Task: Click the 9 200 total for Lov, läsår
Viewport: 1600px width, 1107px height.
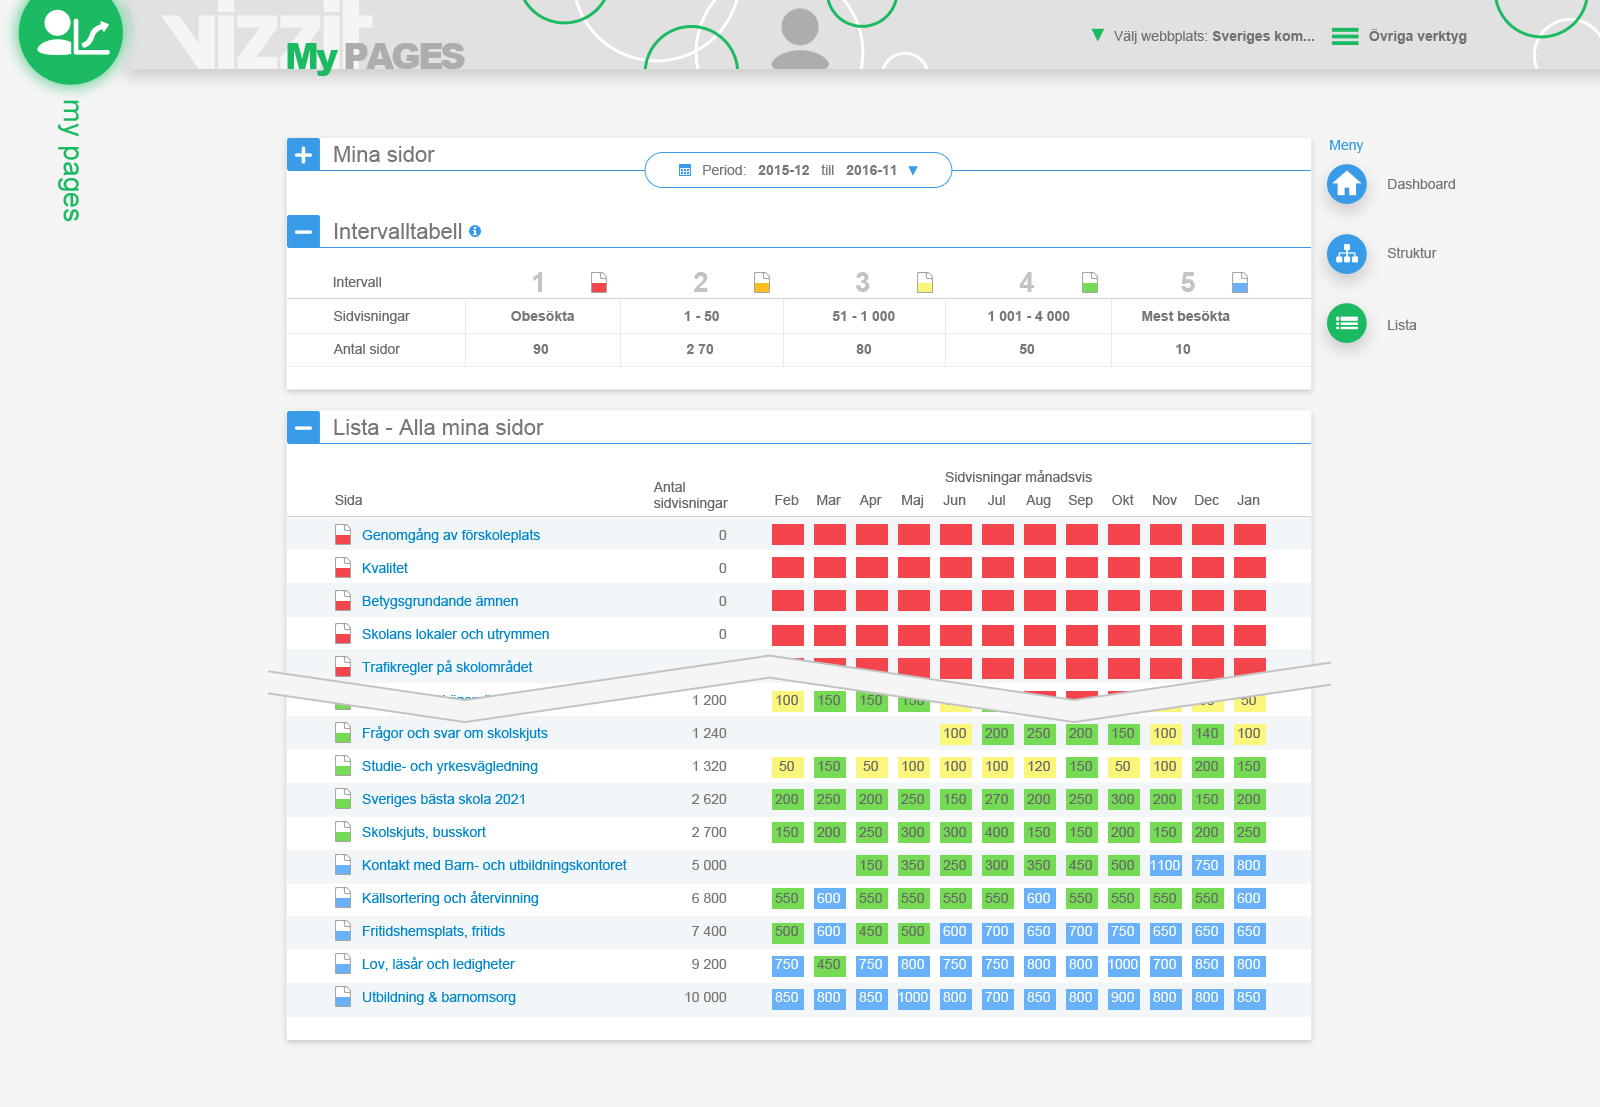Action: (x=709, y=964)
